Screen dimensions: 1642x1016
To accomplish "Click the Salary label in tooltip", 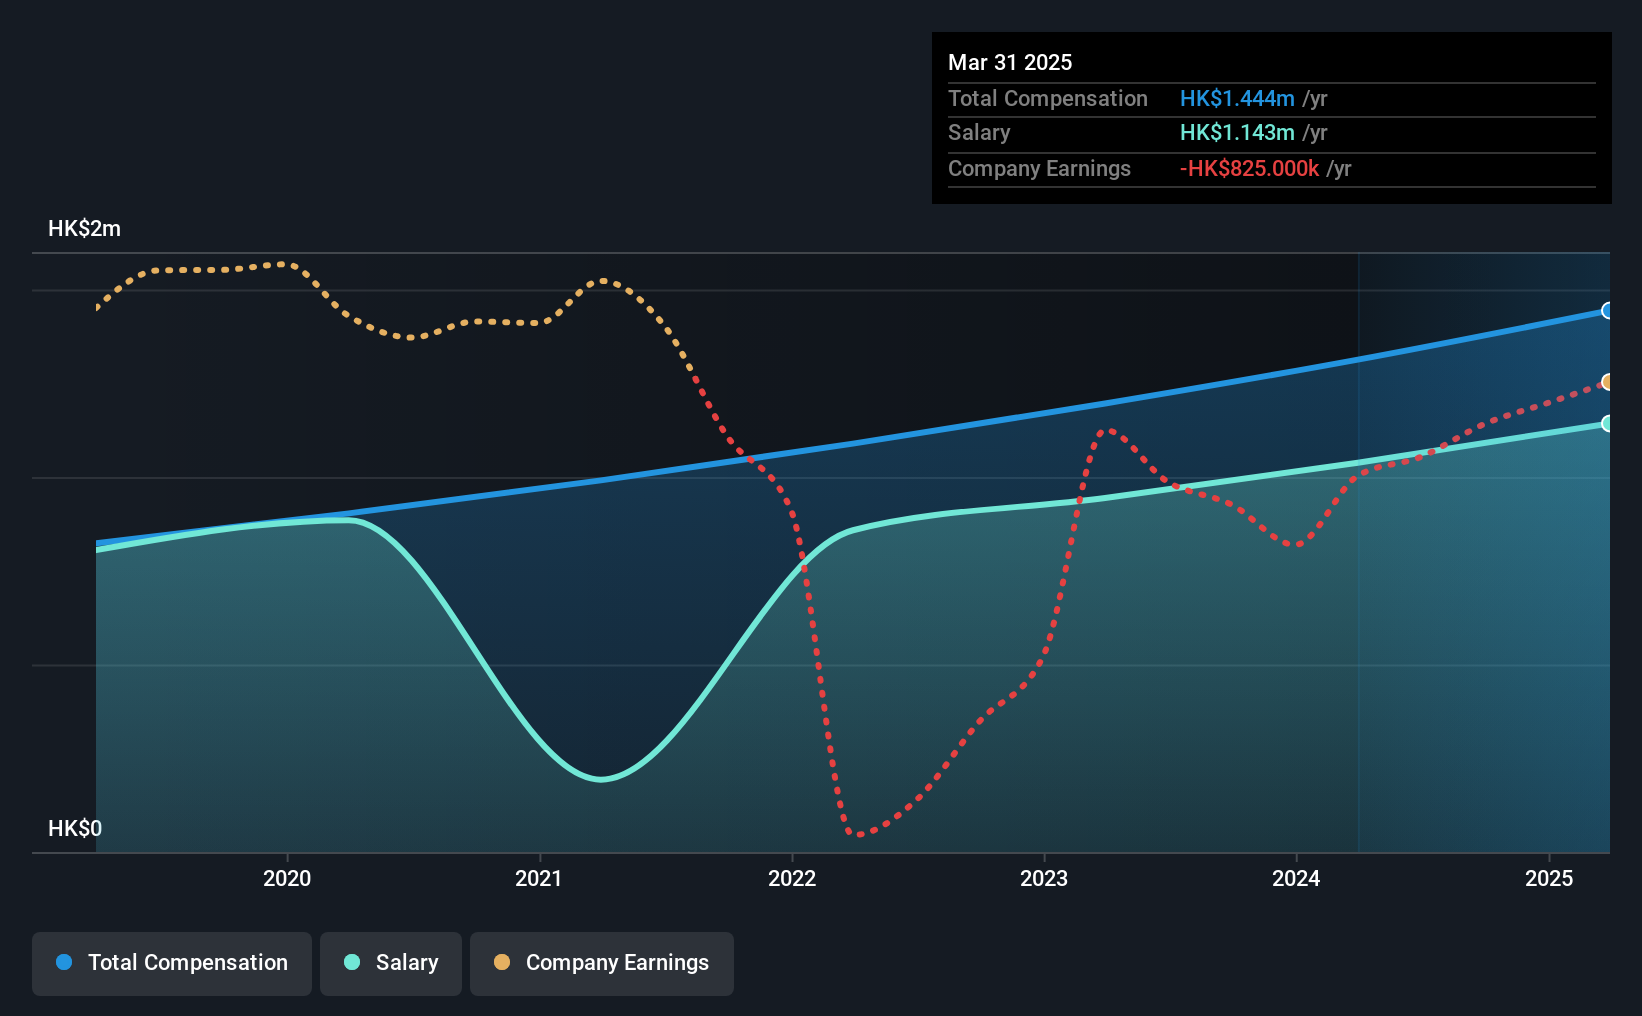I will pyautogui.click(x=979, y=133).
